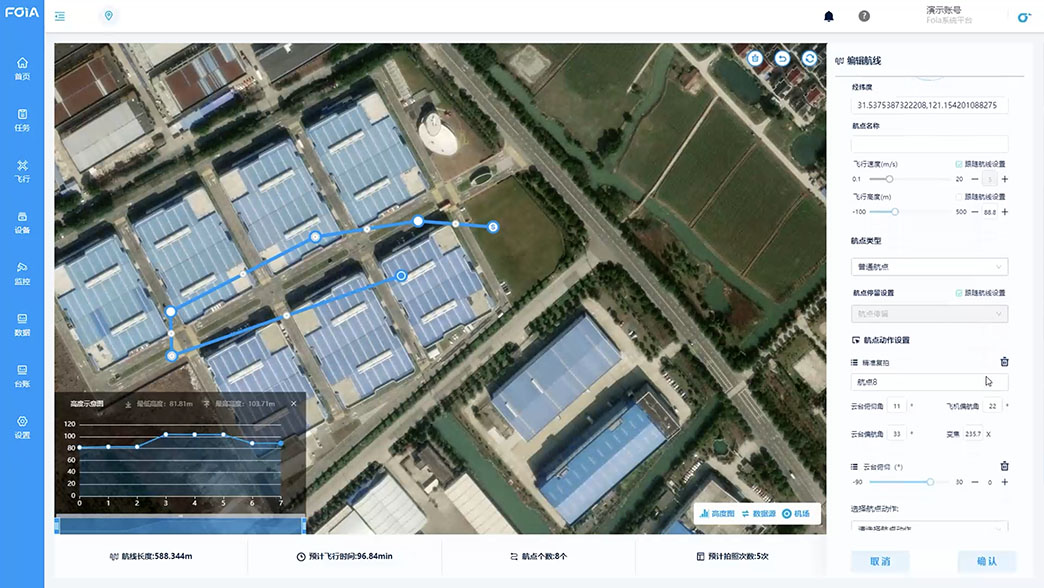Open the 航点类型 dropdown showing 普通航点
Screen dimensions: 1044x588
929,267
